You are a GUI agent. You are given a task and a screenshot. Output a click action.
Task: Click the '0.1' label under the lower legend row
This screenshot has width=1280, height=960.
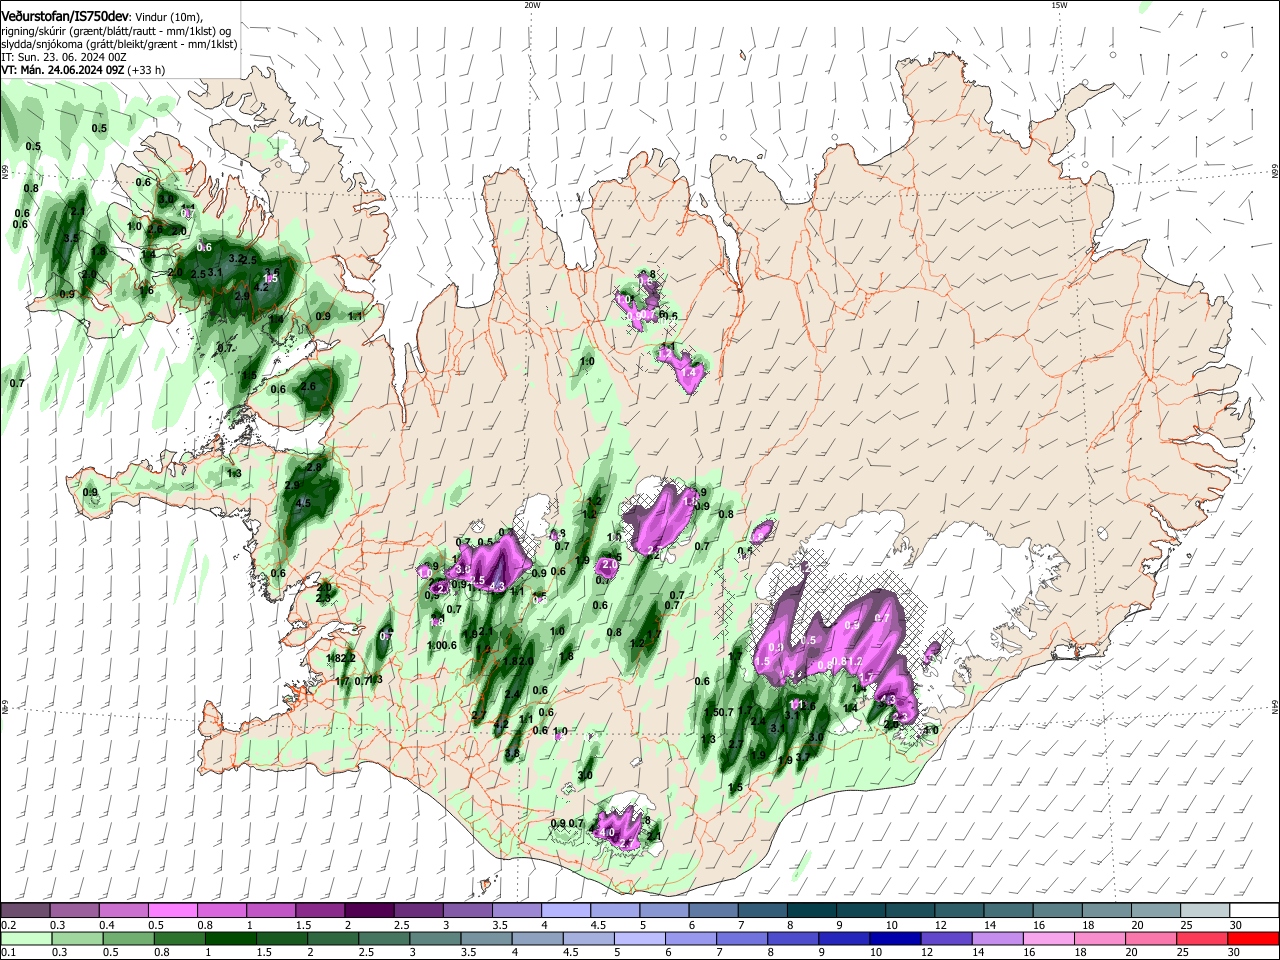click(x=8, y=953)
